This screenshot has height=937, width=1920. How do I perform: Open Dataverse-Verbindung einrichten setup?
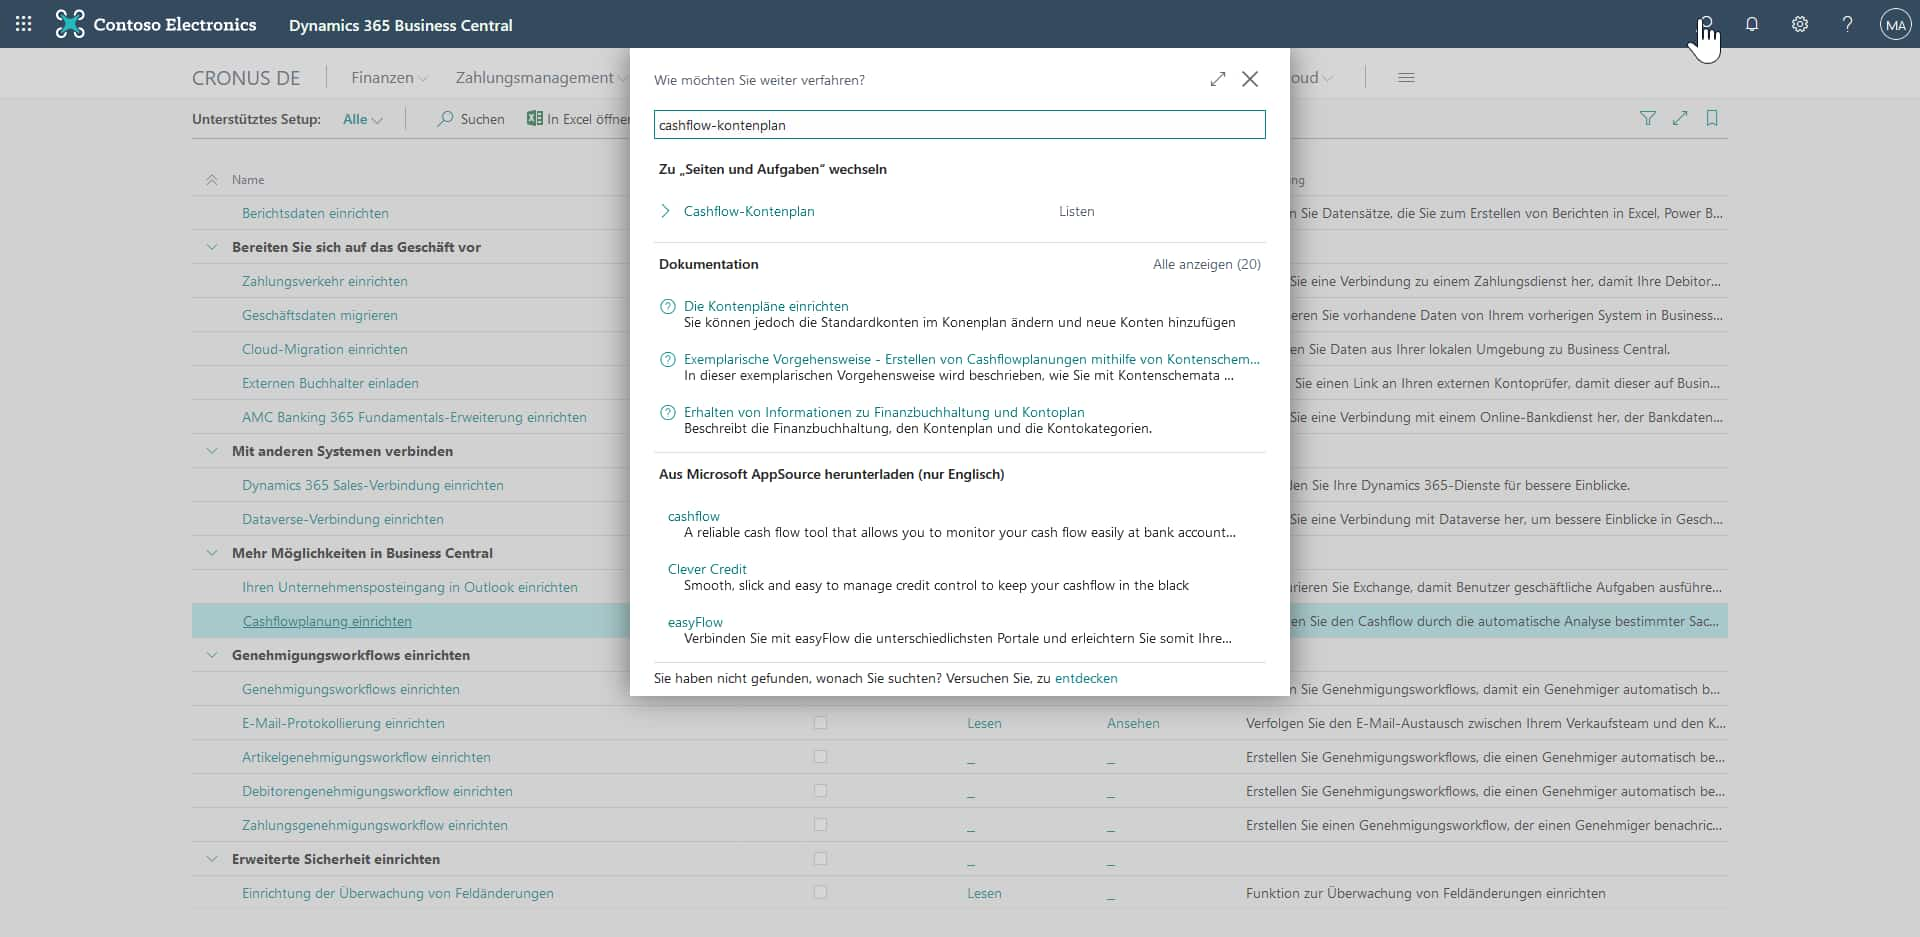coord(343,519)
